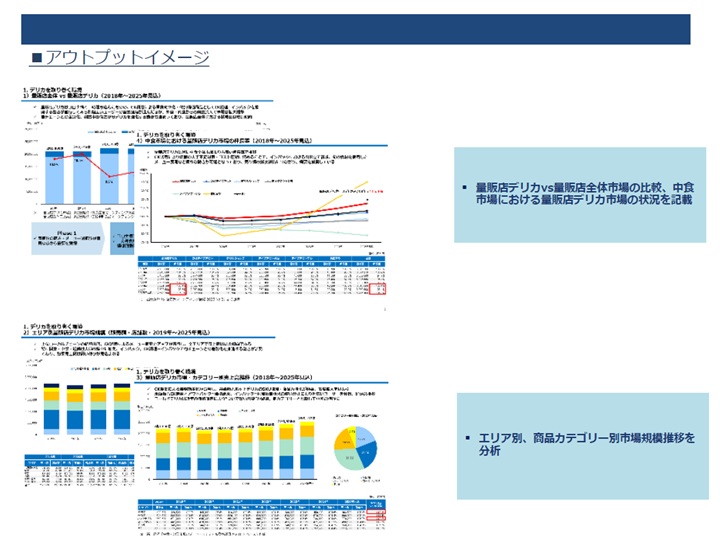The height and width of the screenshot is (540, 720).
Task: Click the pie chart in the category slide
Action: [x=355, y=448]
